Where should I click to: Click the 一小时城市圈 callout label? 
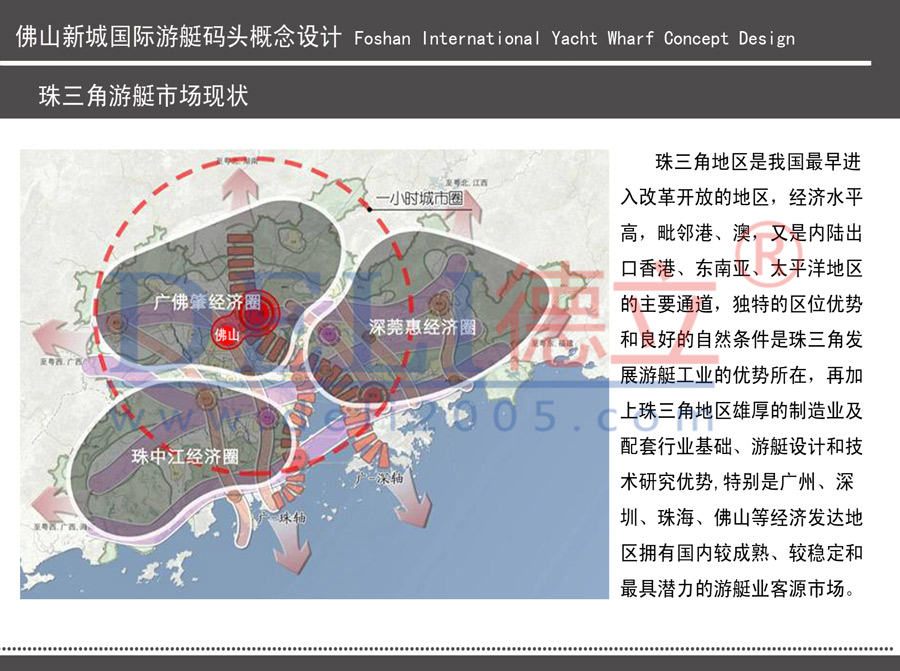coord(420,199)
